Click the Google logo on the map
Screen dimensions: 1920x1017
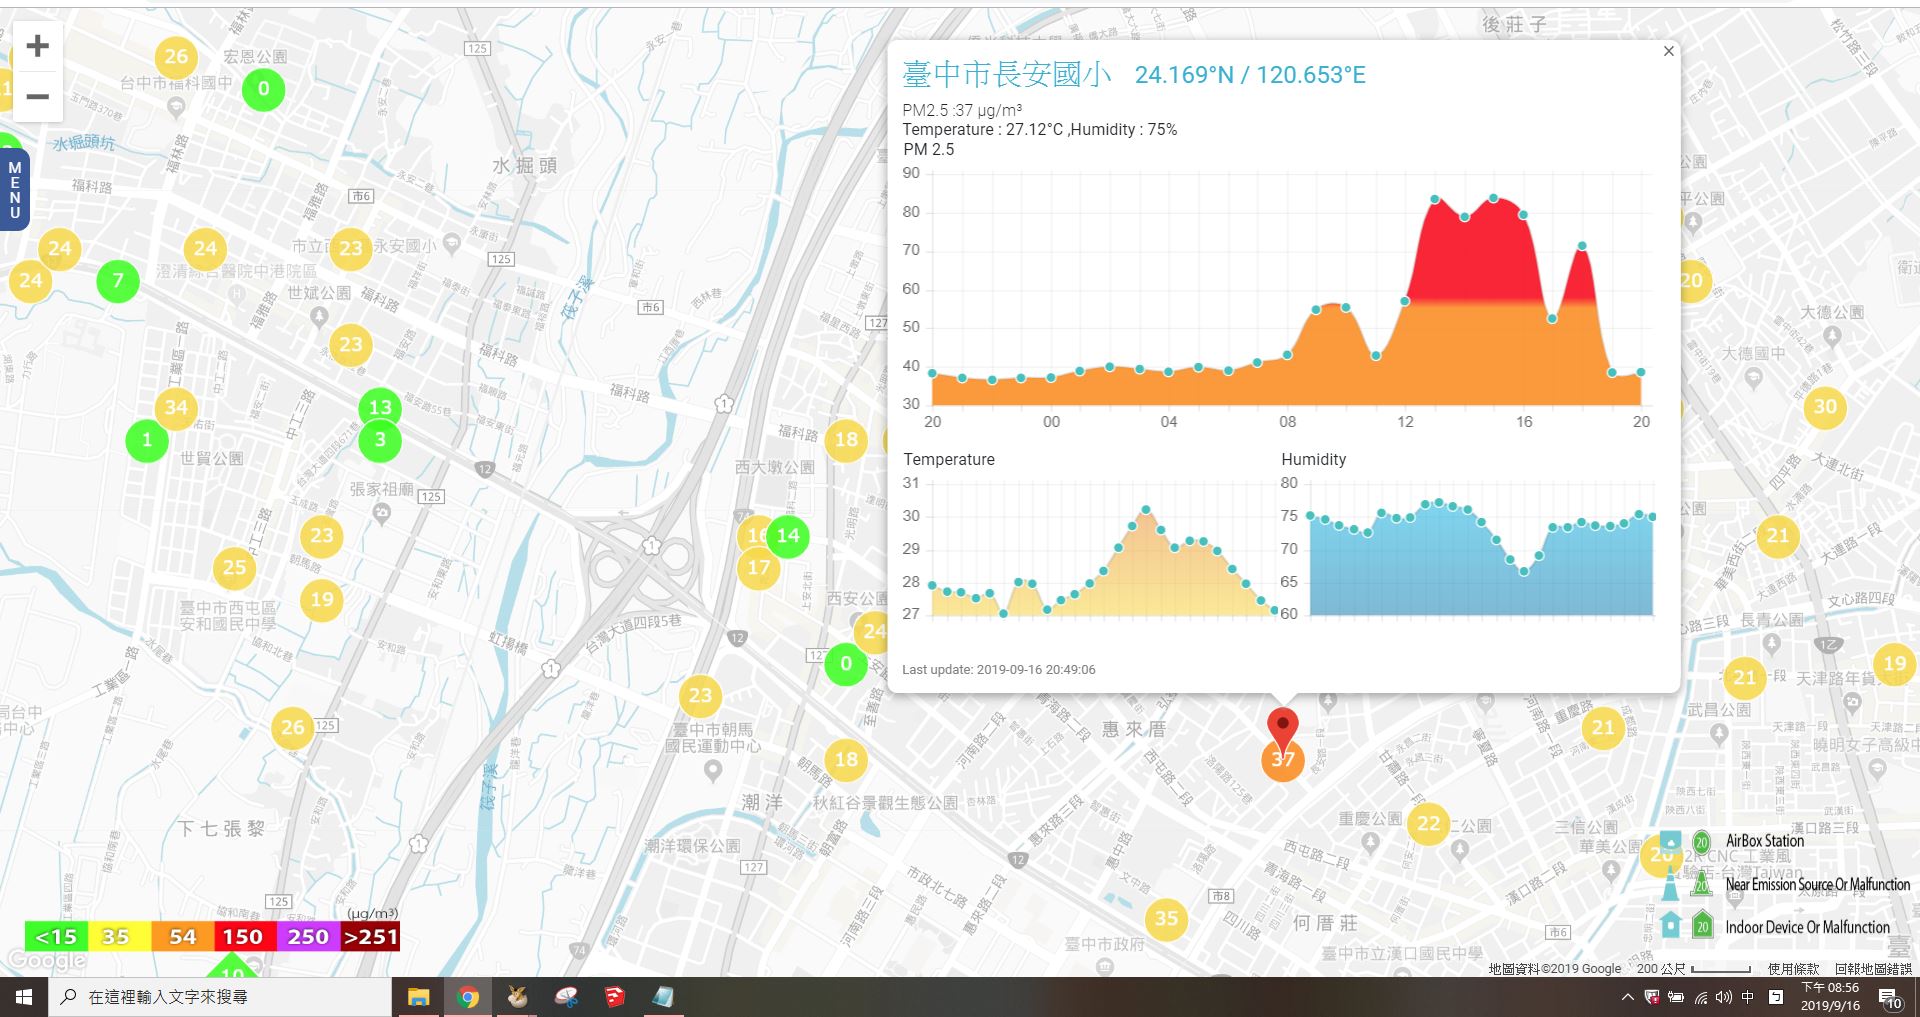(x=46, y=961)
